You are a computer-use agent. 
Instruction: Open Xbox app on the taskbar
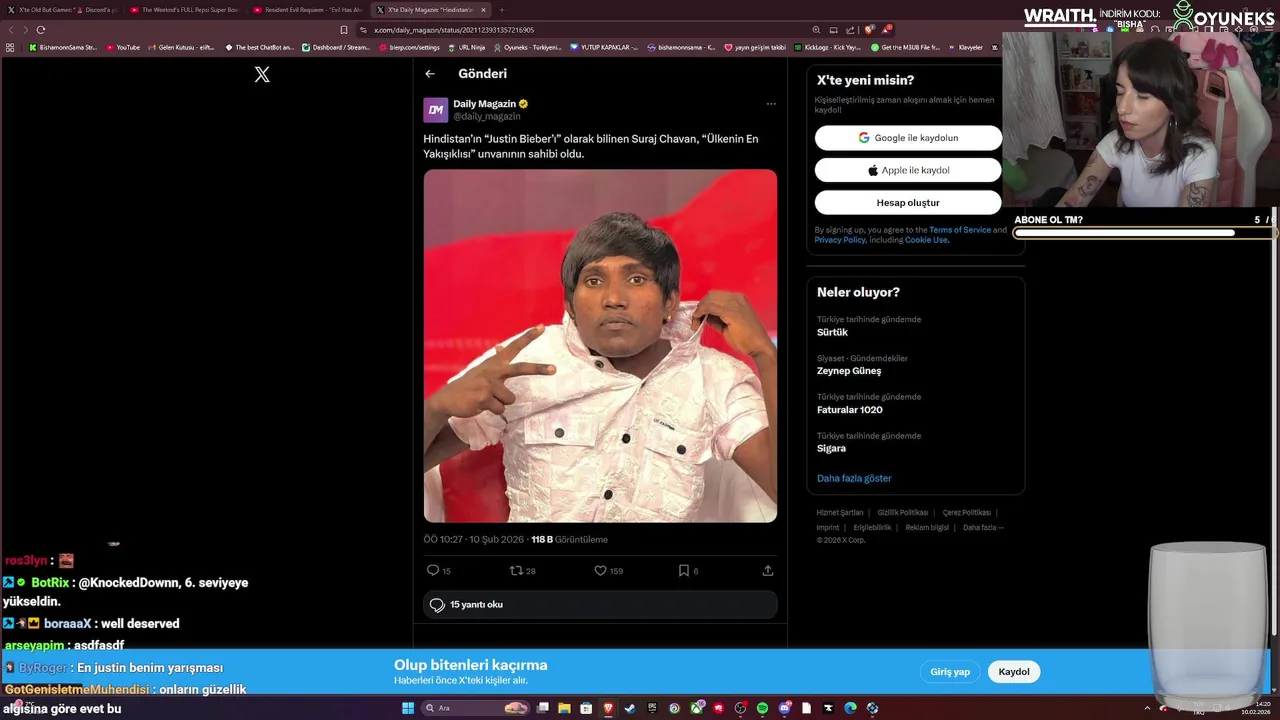[697, 708]
